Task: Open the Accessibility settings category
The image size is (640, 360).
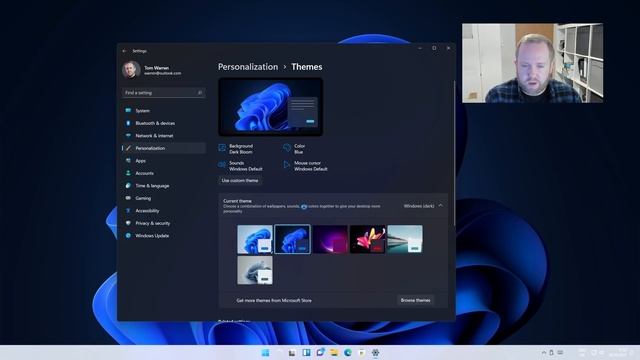Action: coord(163,211)
